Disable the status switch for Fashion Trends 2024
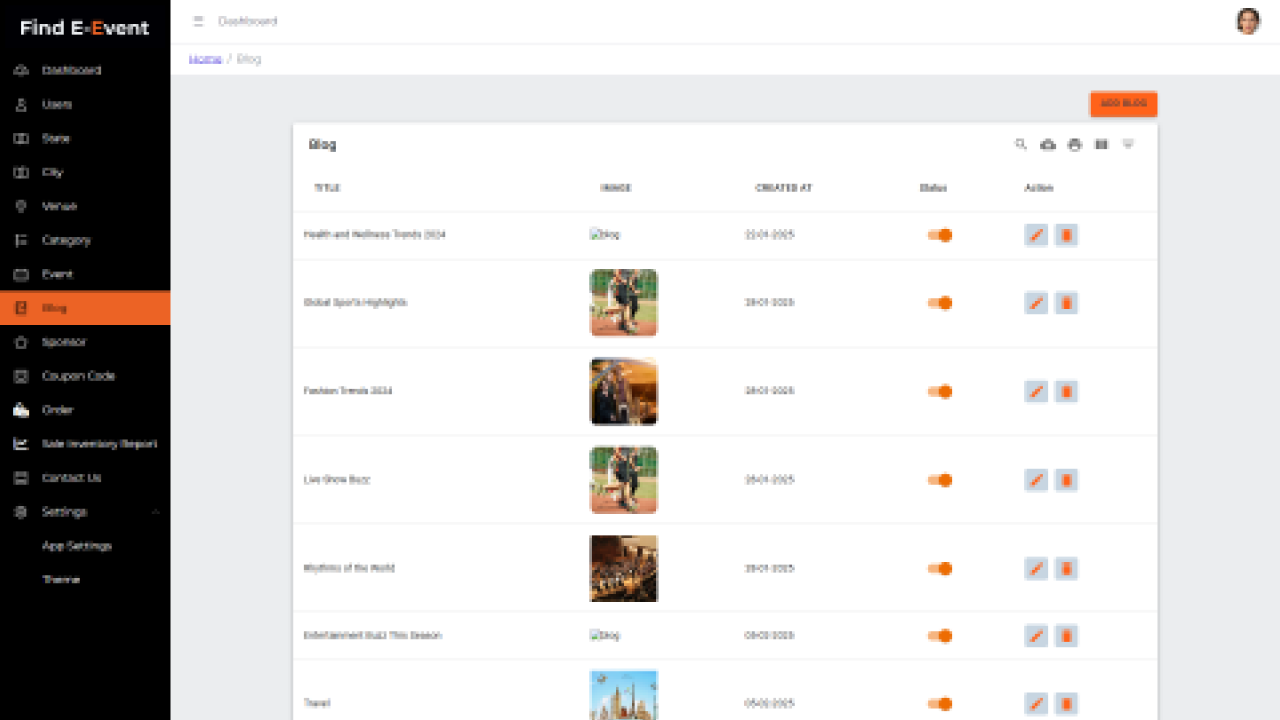 (x=939, y=391)
